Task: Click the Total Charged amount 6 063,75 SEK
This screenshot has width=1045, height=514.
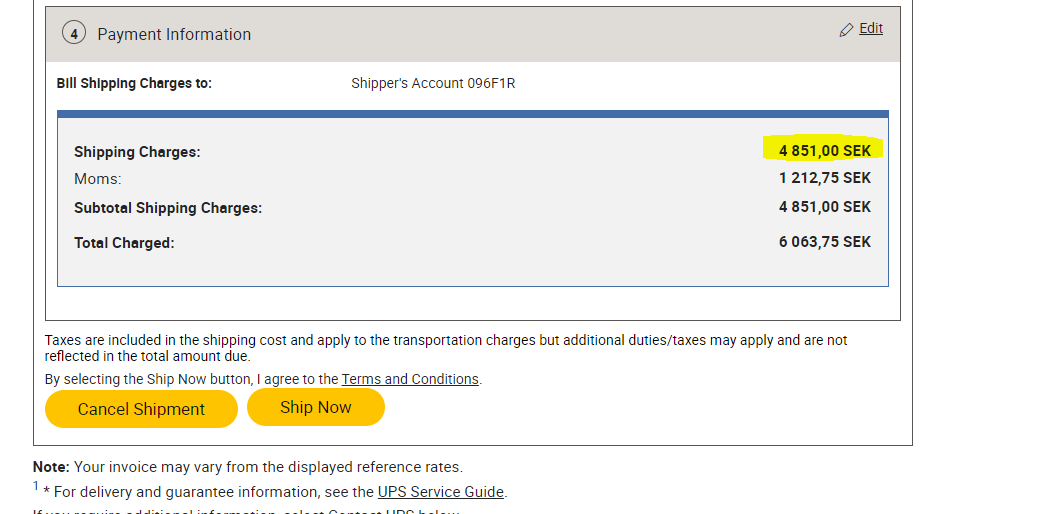Action: click(824, 242)
